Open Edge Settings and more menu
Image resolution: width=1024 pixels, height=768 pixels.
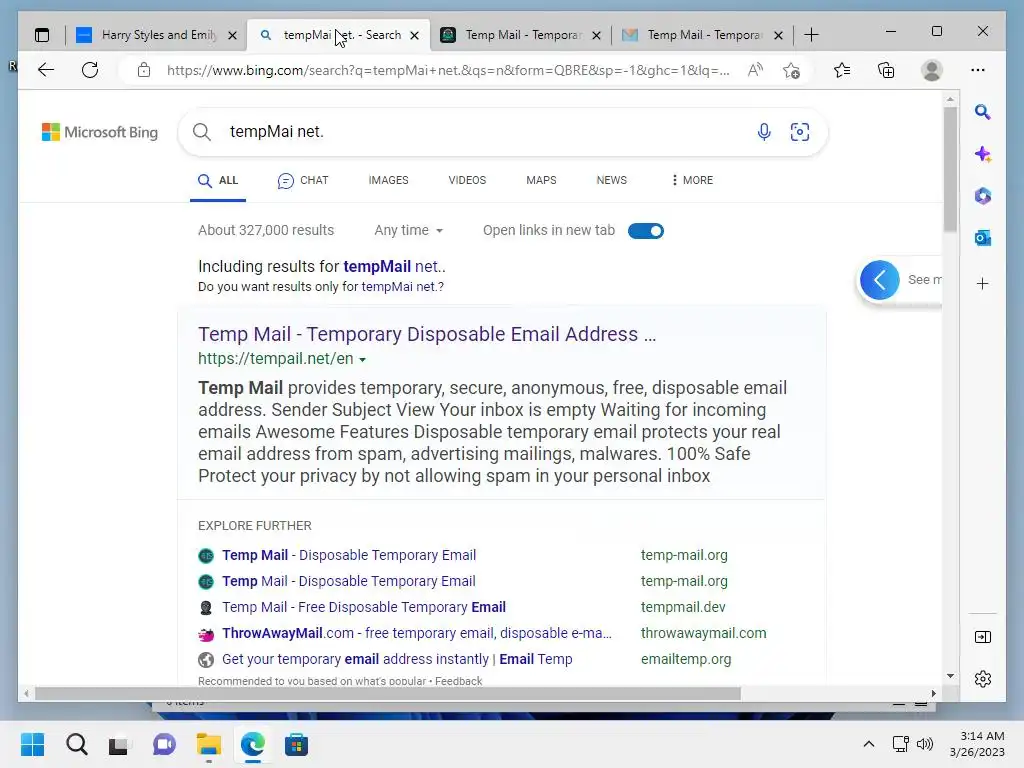pyautogui.click(x=978, y=70)
